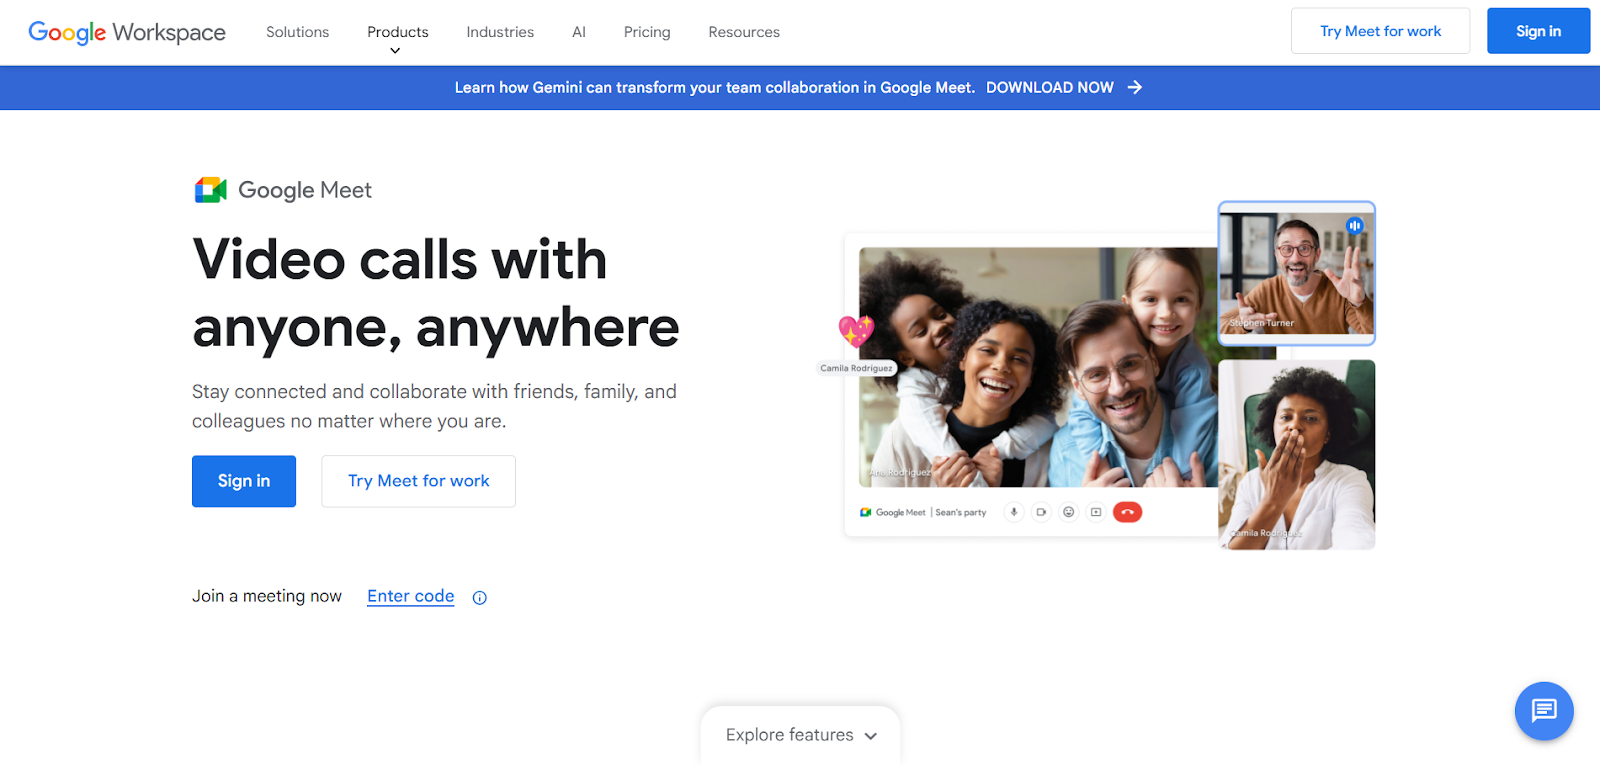Open the AI menu item
Viewport: 1600px width, 765px height.
(579, 32)
